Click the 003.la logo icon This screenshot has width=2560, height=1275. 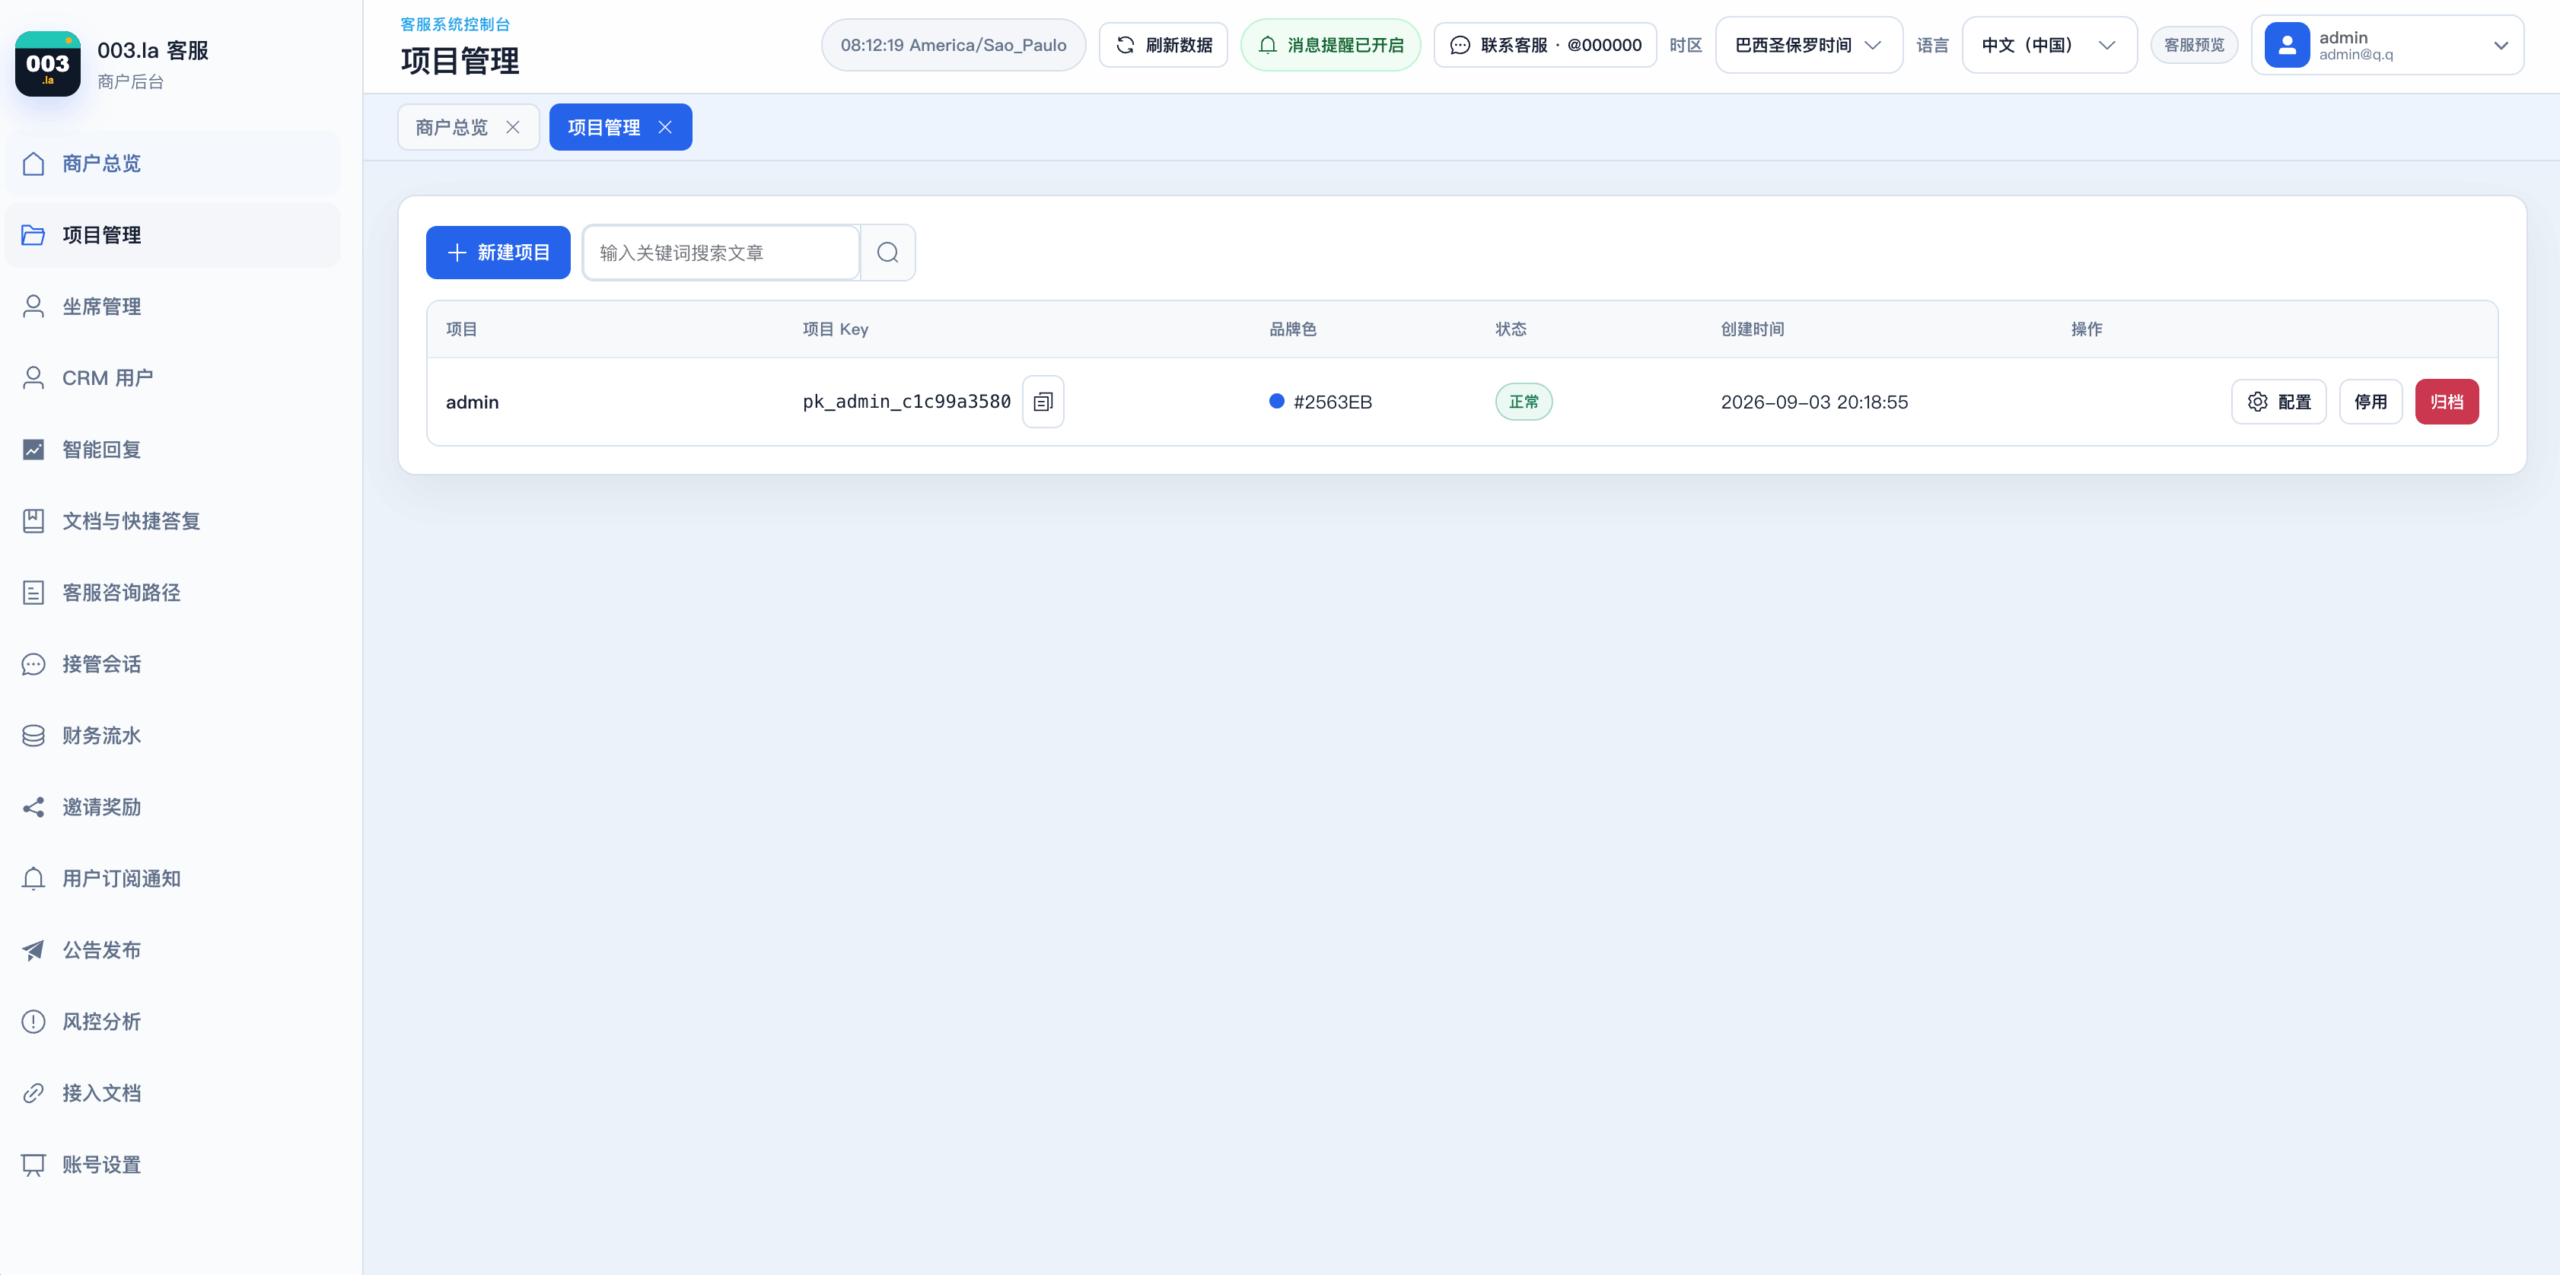(x=47, y=64)
